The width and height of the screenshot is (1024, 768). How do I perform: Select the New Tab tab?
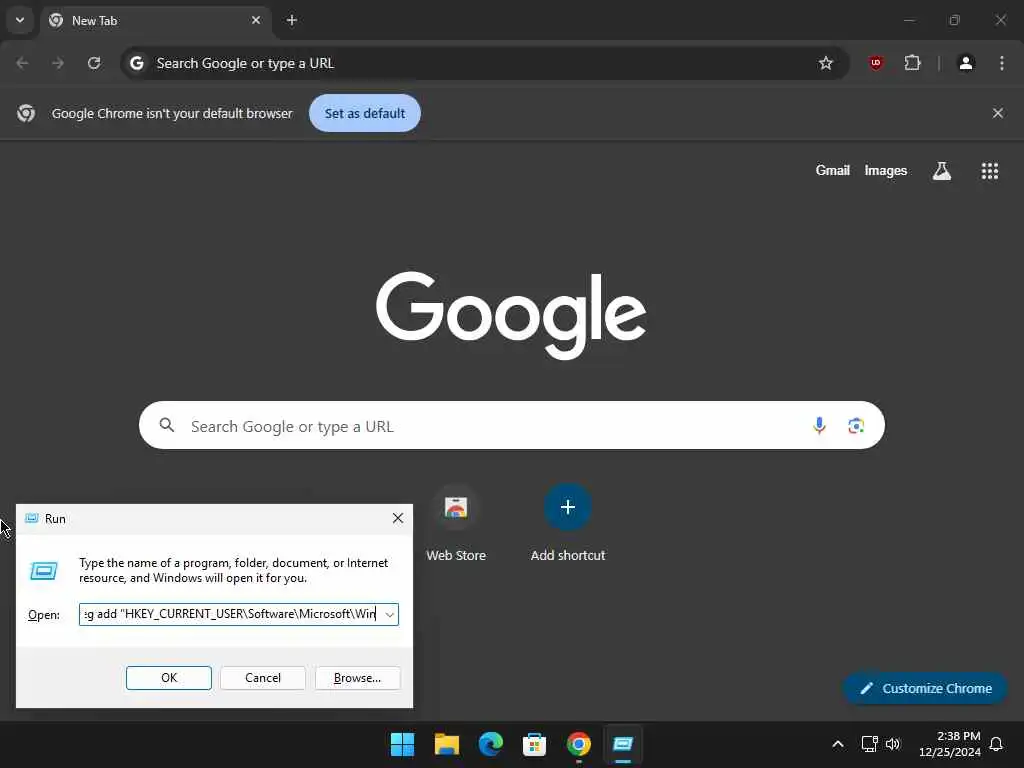tap(155, 20)
